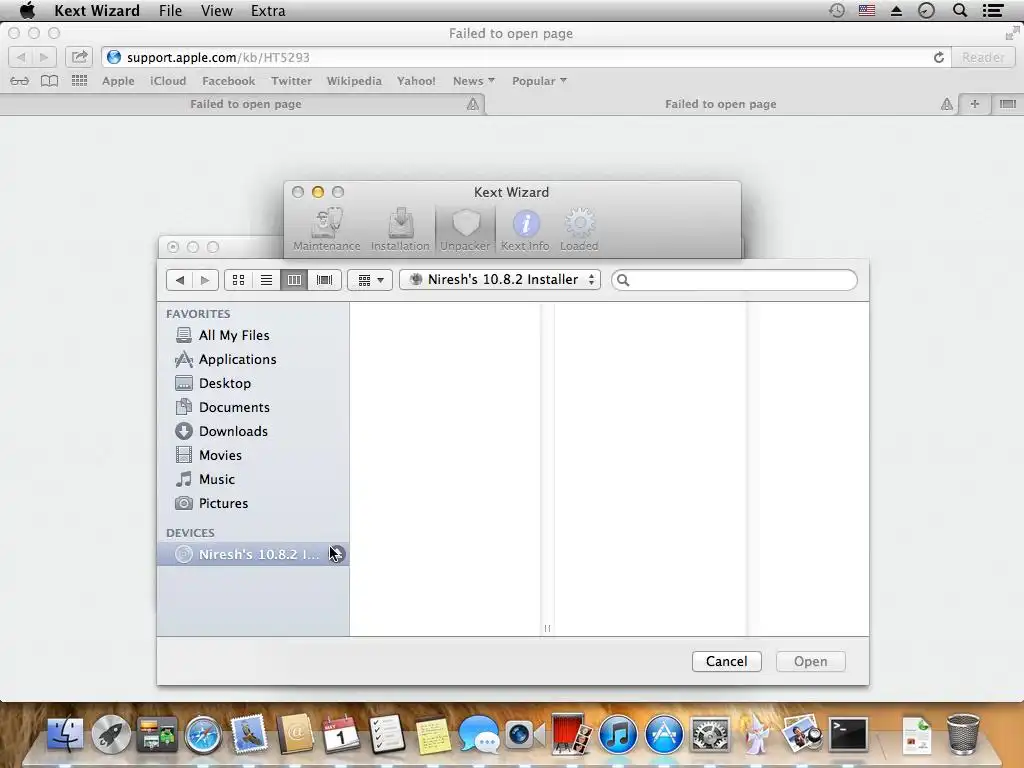Click Safari's back button

pos(20,57)
